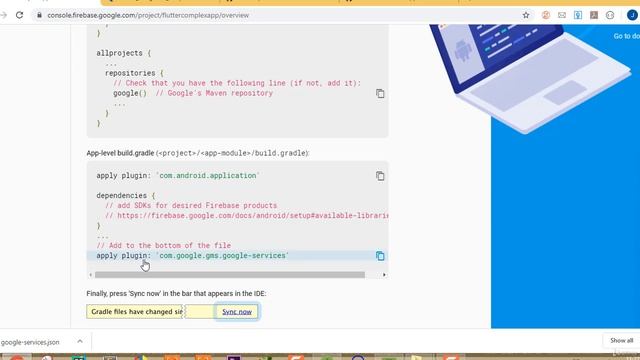Image resolution: width=640 pixels, height=360 pixels.
Task: Open the orange circular browser extension
Action: tap(546, 15)
